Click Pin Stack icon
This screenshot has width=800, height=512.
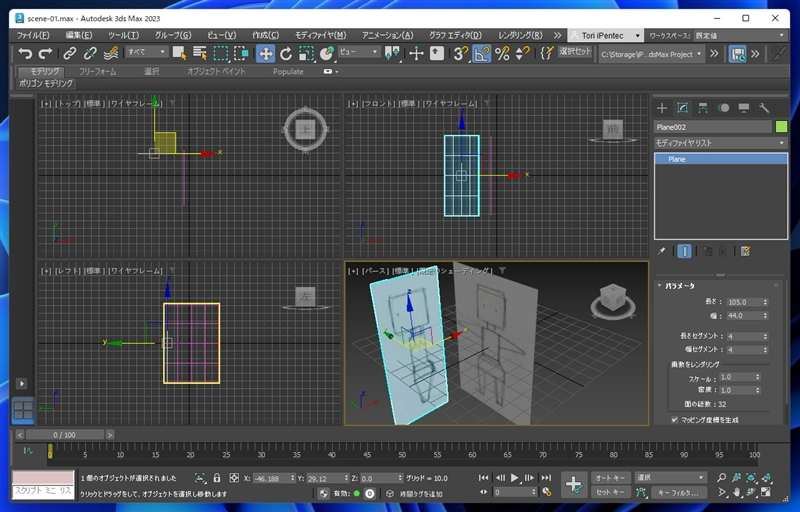point(662,251)
